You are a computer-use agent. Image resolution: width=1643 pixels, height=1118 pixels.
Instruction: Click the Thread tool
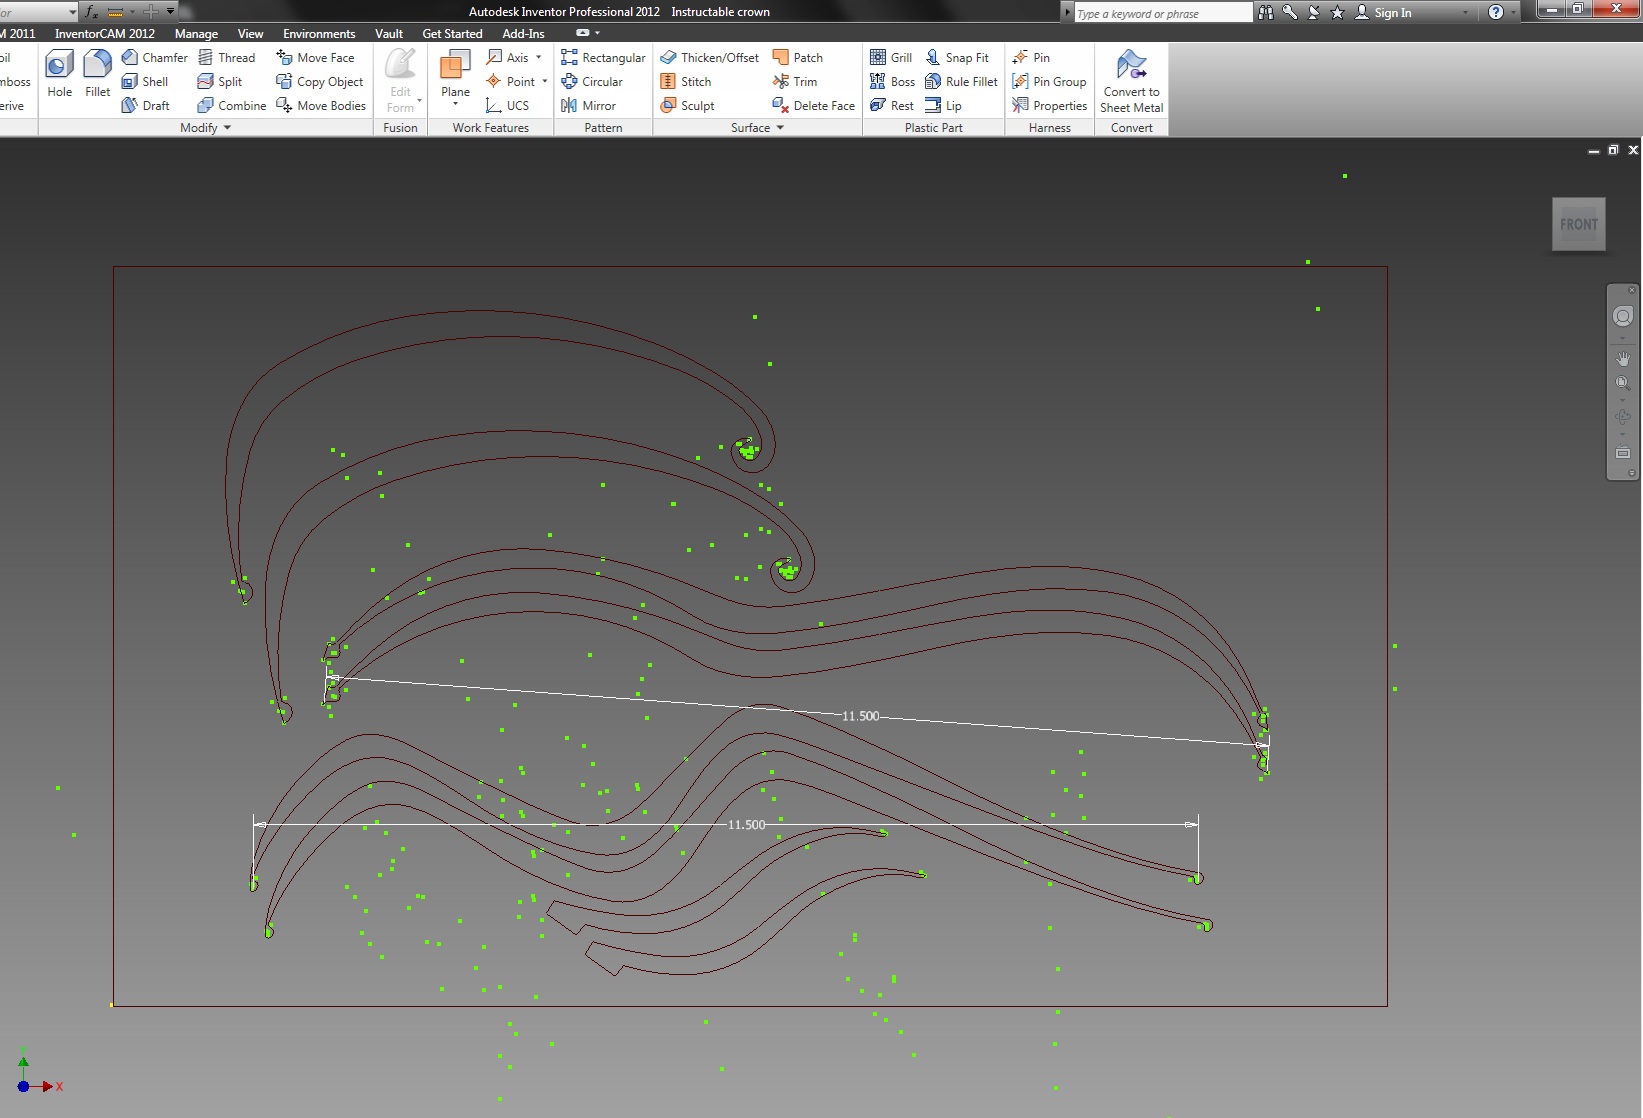coord(226,58)
